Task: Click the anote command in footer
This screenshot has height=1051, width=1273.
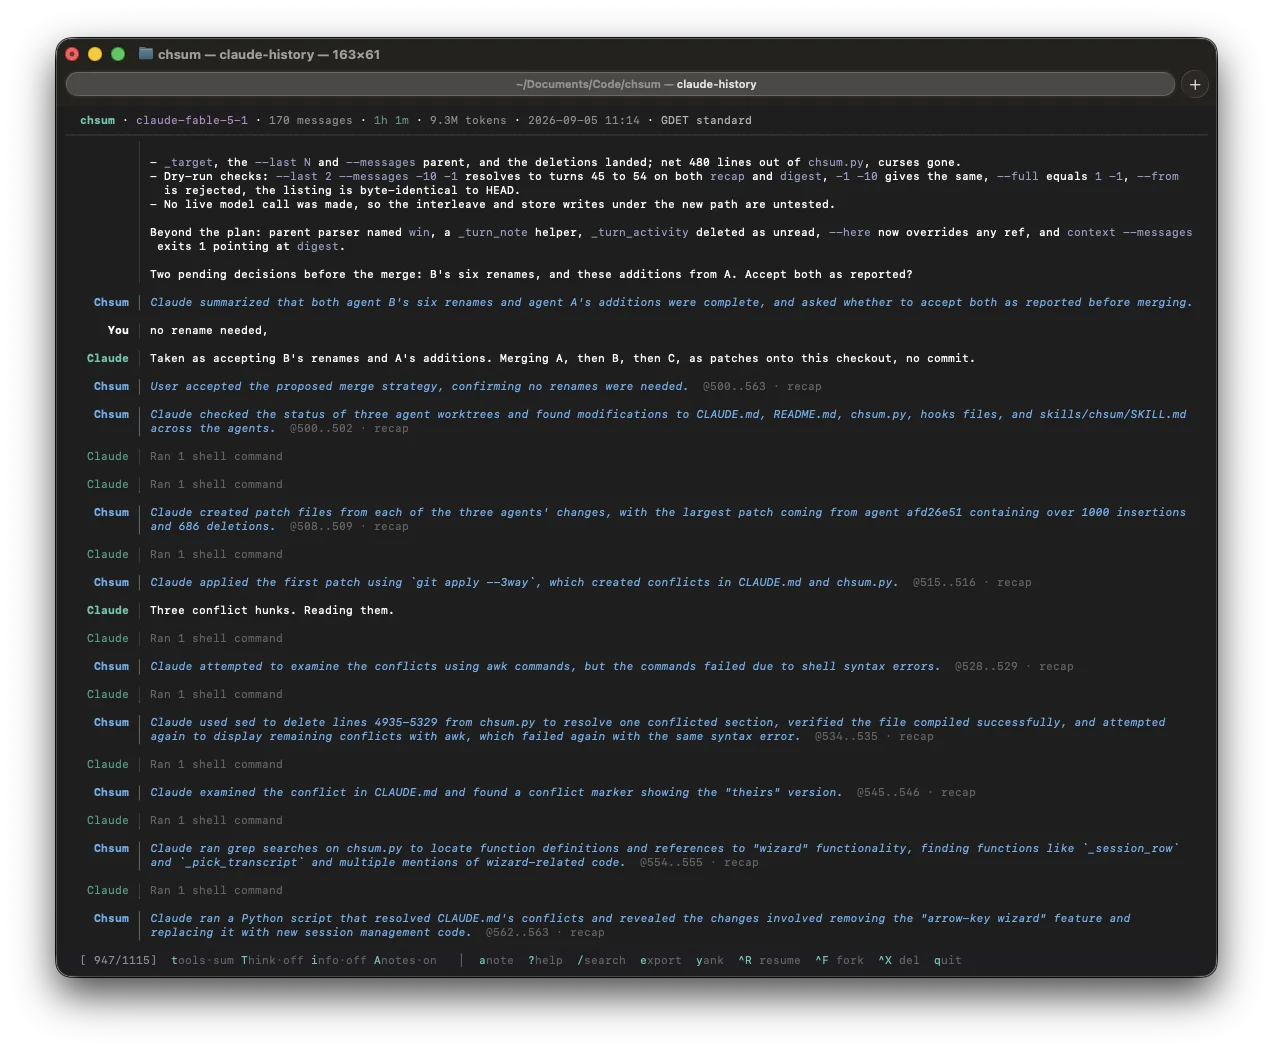Action: 496,960
